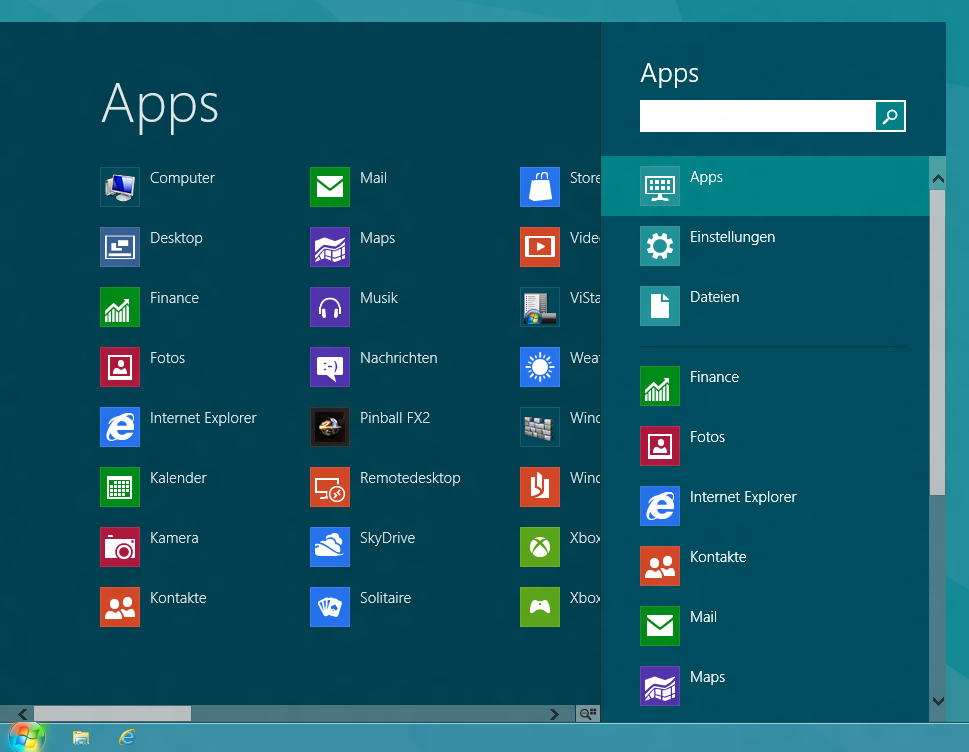Open the Remotedesktop app
The width and height of the screenshot is (969, 752).
tap(385, 486)
